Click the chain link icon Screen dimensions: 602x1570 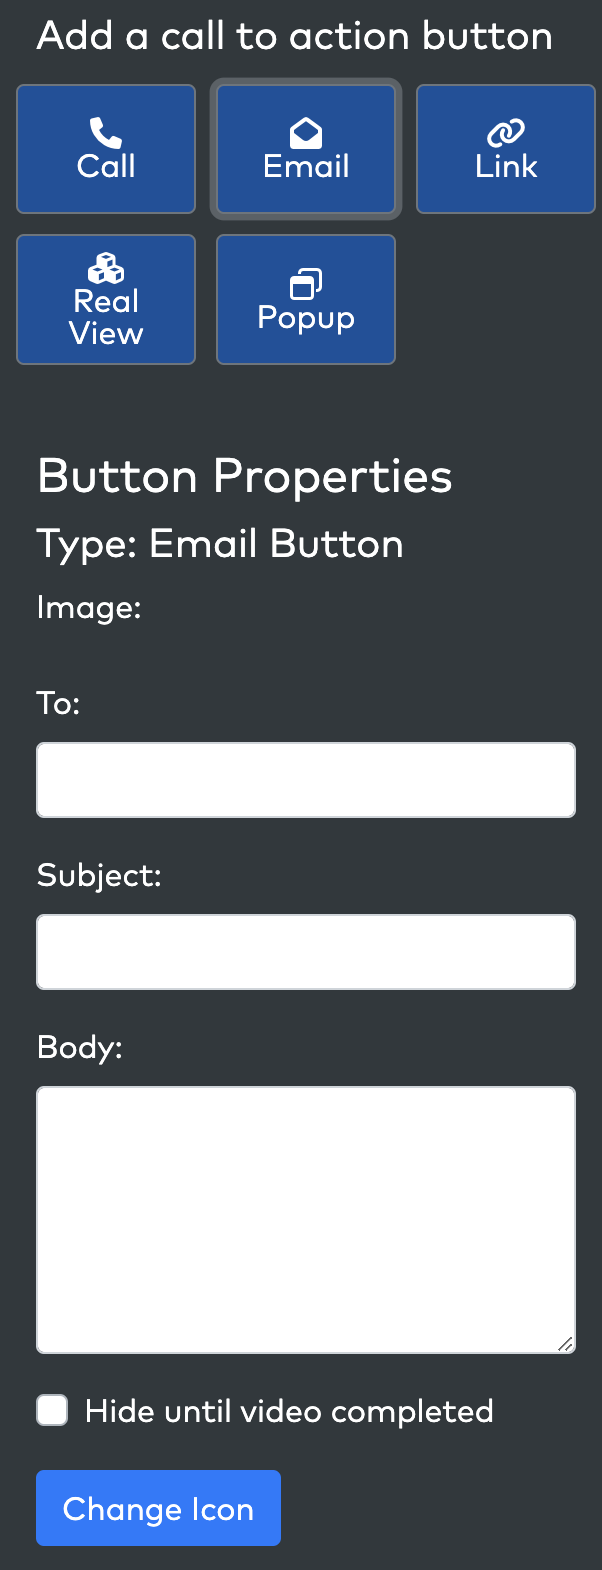tap(506, 133)
